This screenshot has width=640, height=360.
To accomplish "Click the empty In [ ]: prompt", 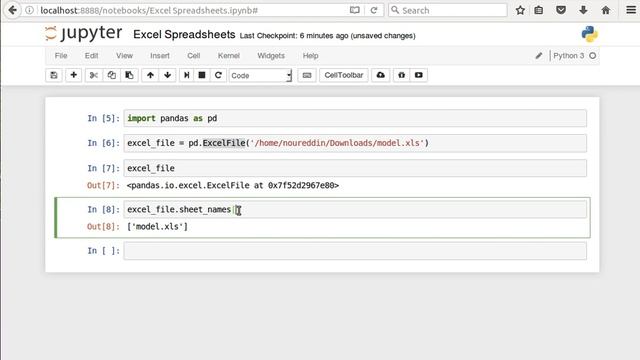I will pyautogui.click(x=104, y=251).
